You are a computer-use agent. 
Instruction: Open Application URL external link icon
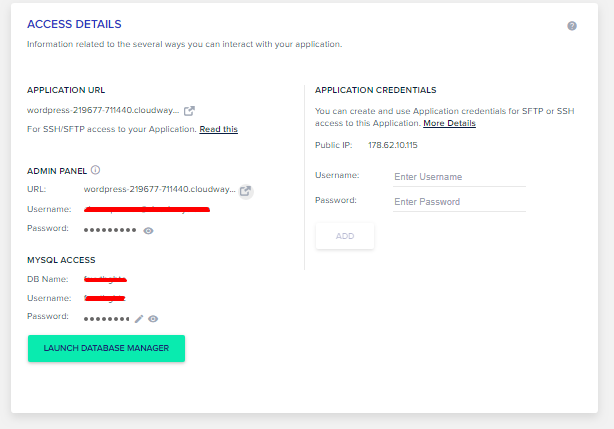pos(189,111)
